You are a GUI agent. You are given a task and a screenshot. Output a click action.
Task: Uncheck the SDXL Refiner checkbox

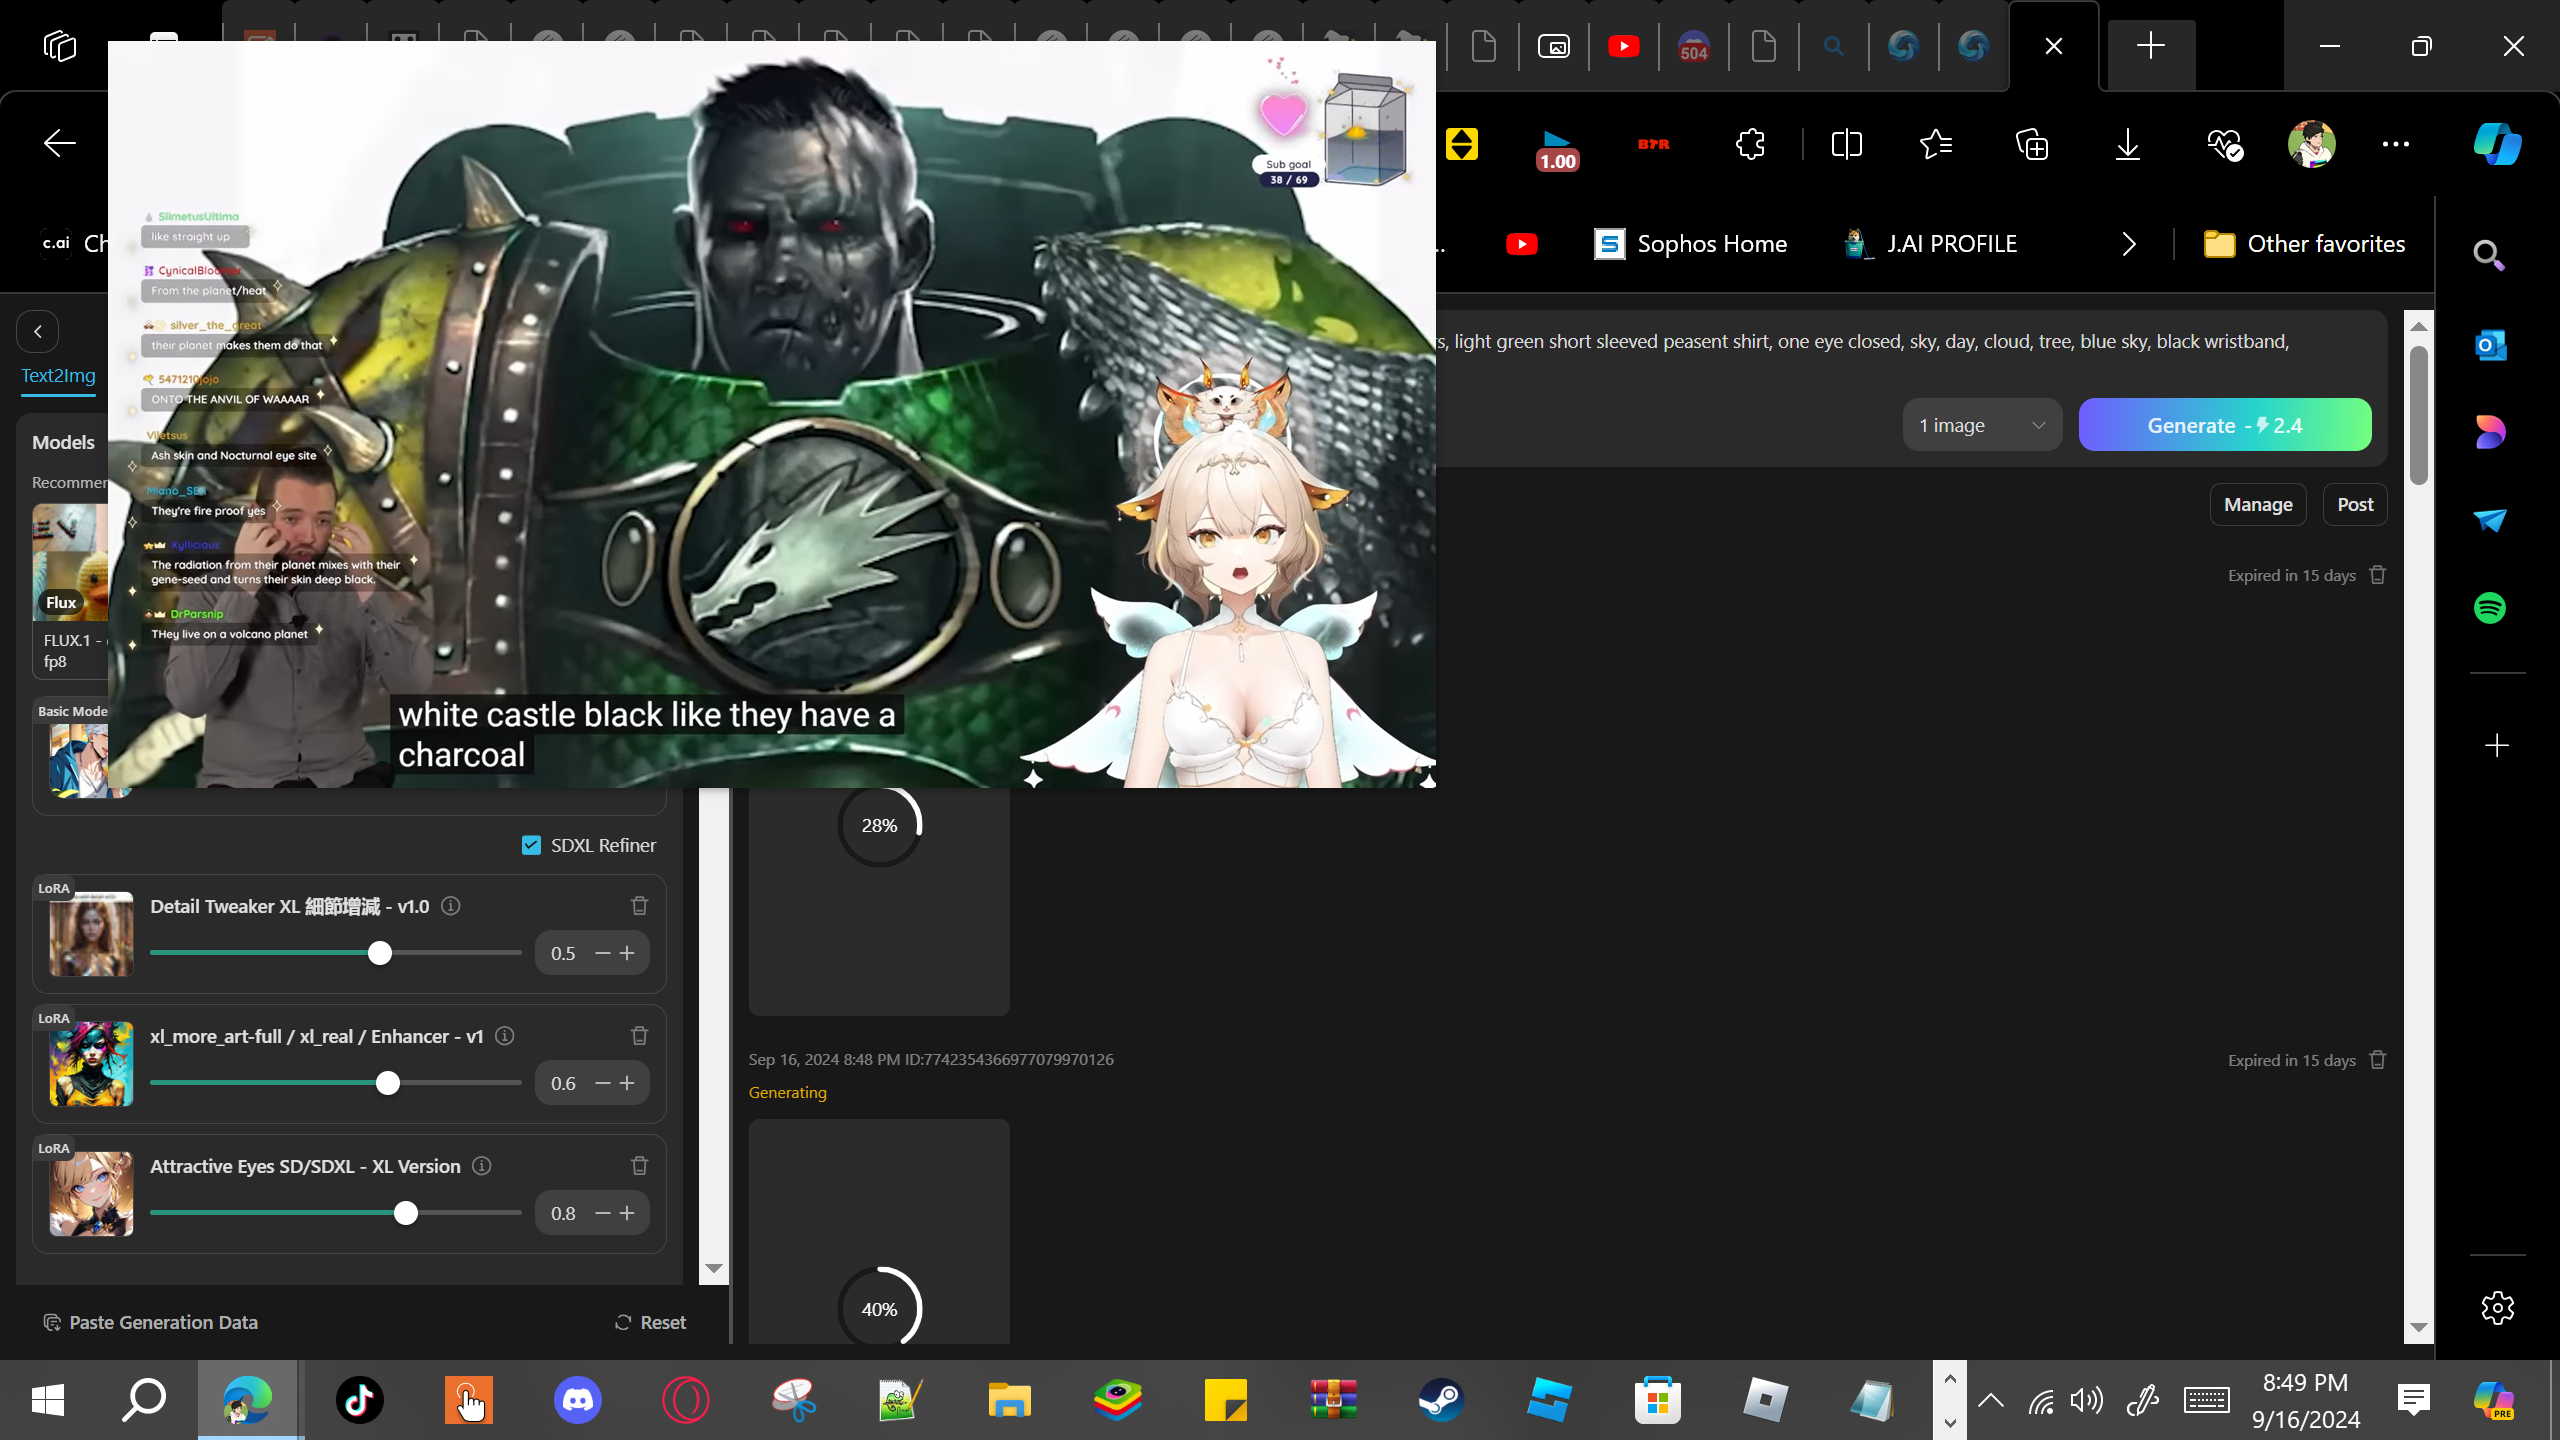coord(531,846)
